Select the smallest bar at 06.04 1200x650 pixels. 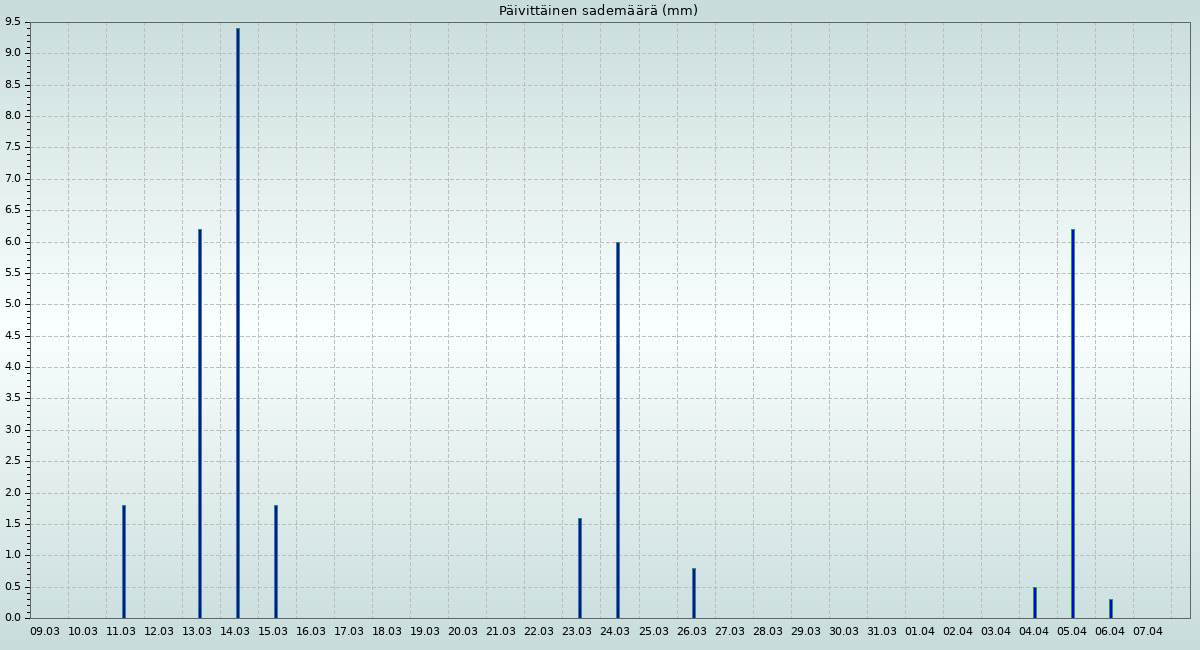coord(1111,608)
